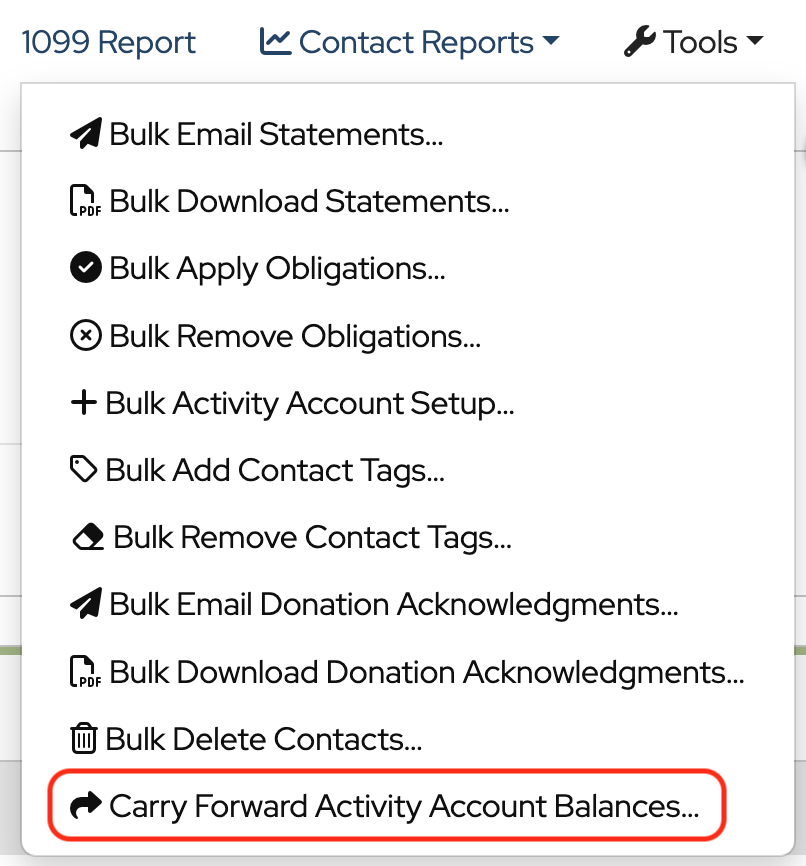806x866 pixels.
Task: Click the forward arrow icon for Carry Forward
Action: tap(86, 807)
